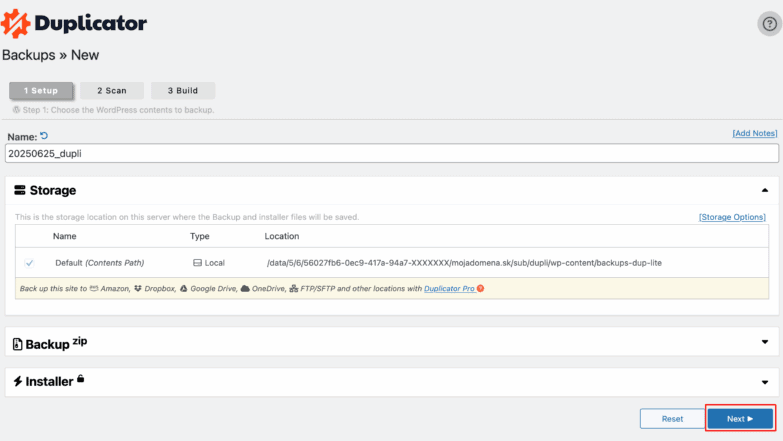Screen dimensions: 783x441
Task: Click the FTP/SFTP network icon
Action: [x=294, y=289]
